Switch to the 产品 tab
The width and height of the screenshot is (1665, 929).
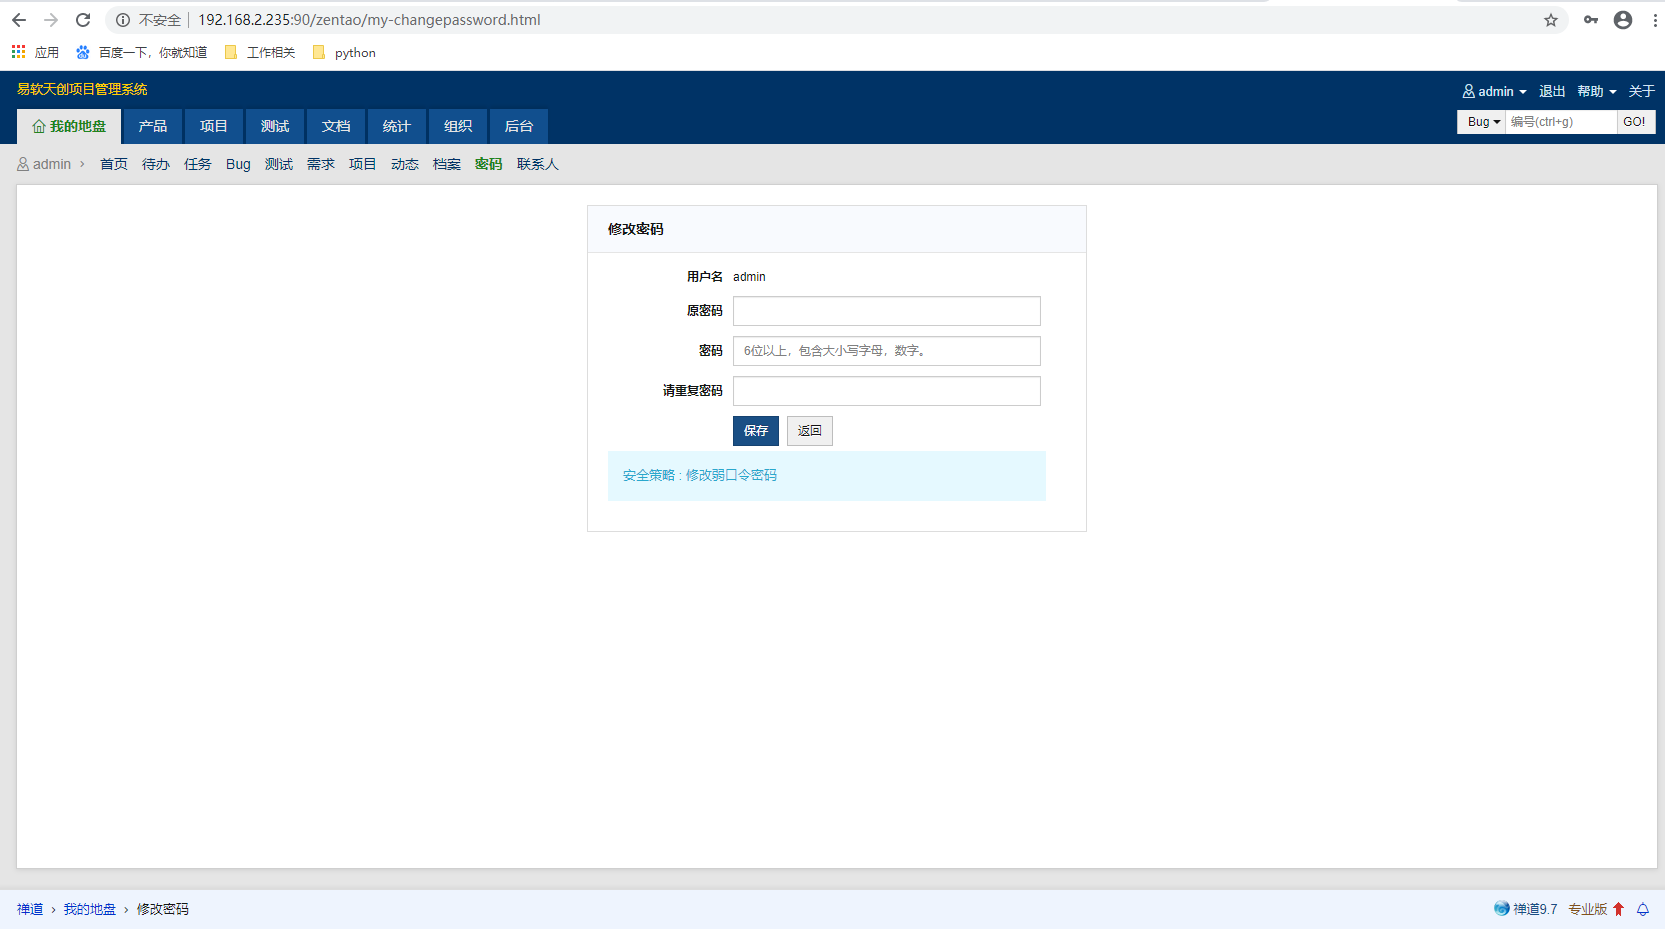click(153, 126)
